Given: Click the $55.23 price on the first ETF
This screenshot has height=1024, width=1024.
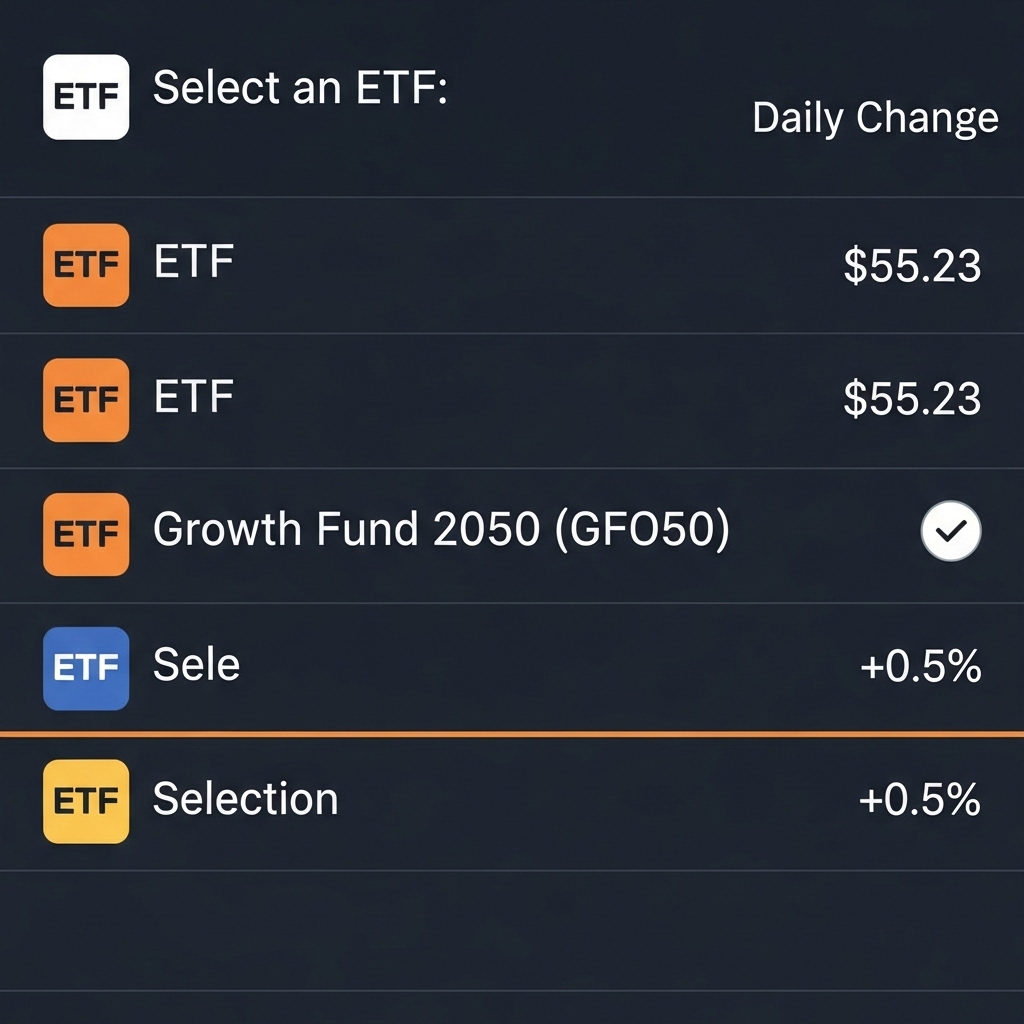Looking at the screenshot, I should (909, 264).
